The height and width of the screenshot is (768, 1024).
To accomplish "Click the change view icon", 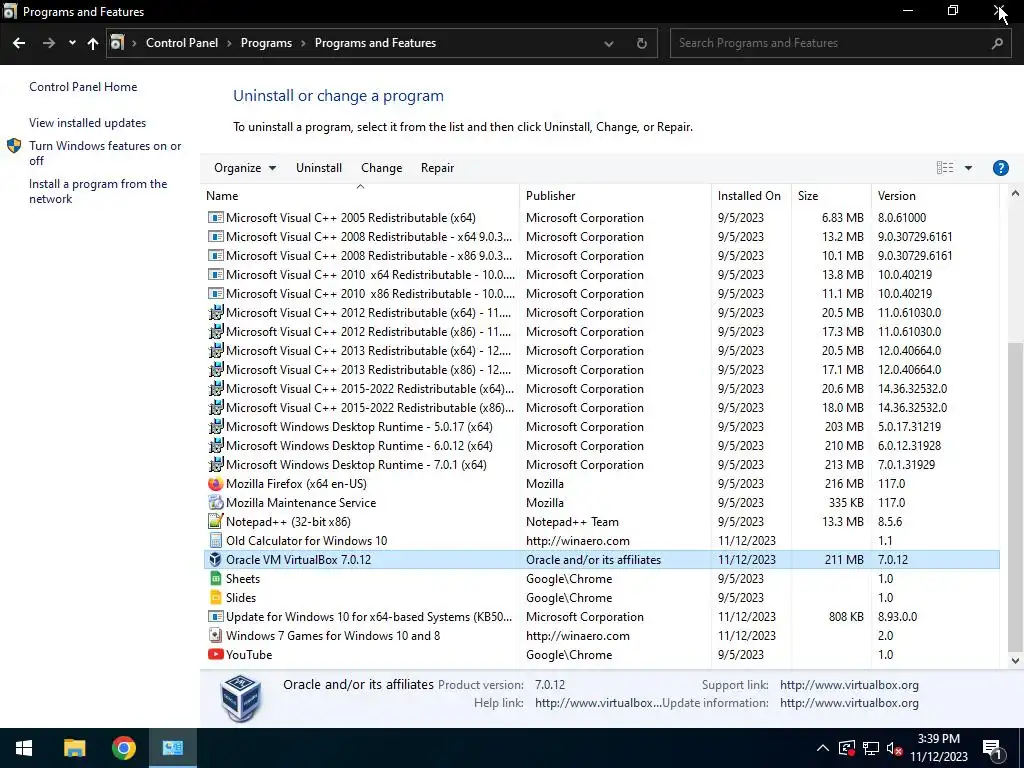I will [944, 168].
